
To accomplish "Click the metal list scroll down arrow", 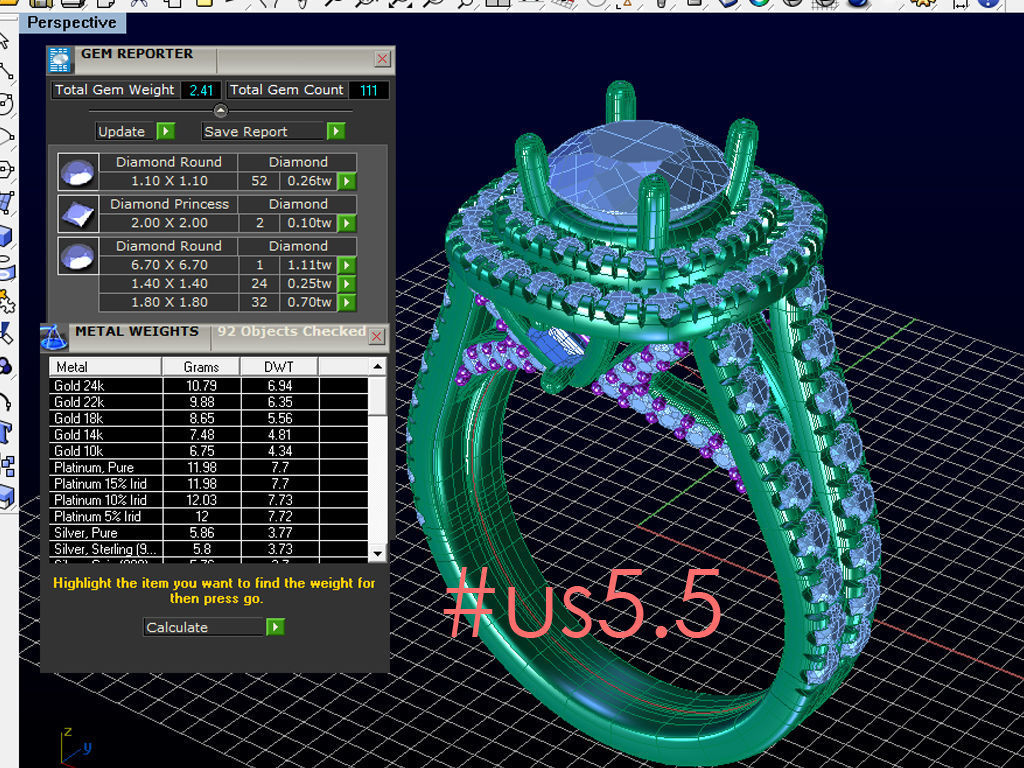I will 377,553.
